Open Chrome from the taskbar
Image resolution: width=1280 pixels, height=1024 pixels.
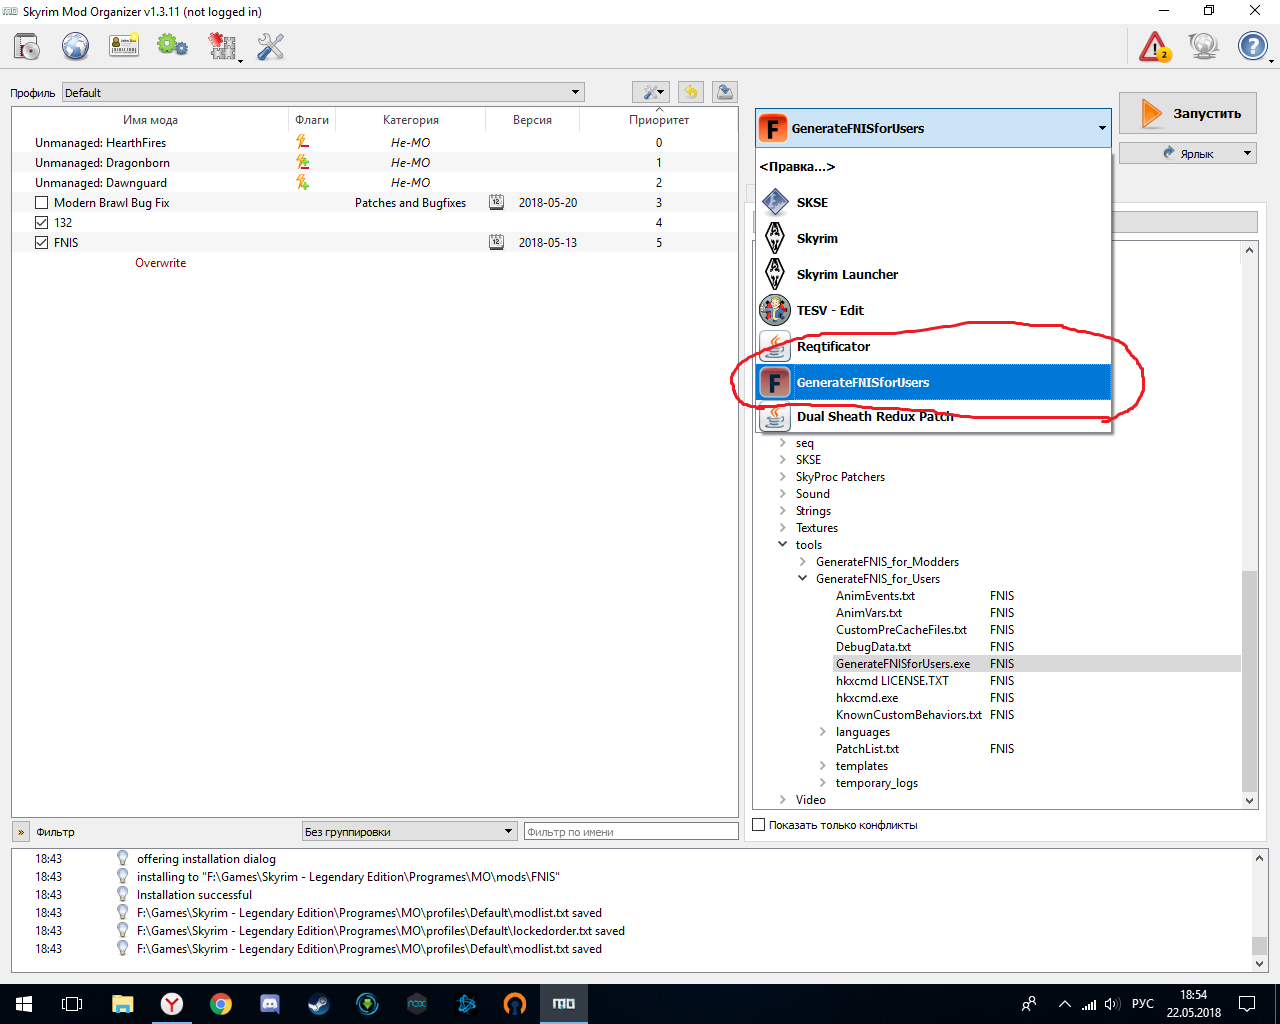(x=221, y=1003)
